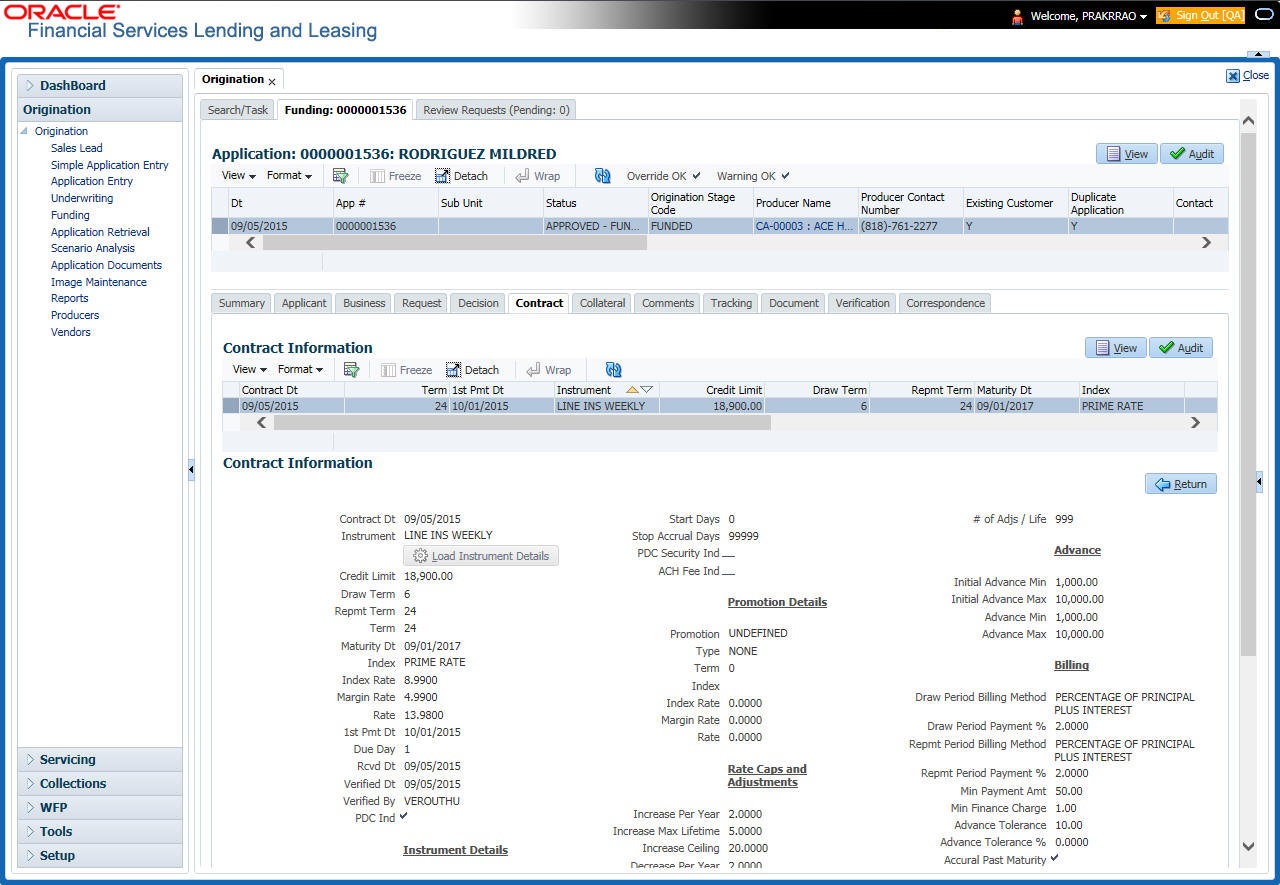
Task: Click the user avatar icon beside Welcome
Action: coord(1017,16)
